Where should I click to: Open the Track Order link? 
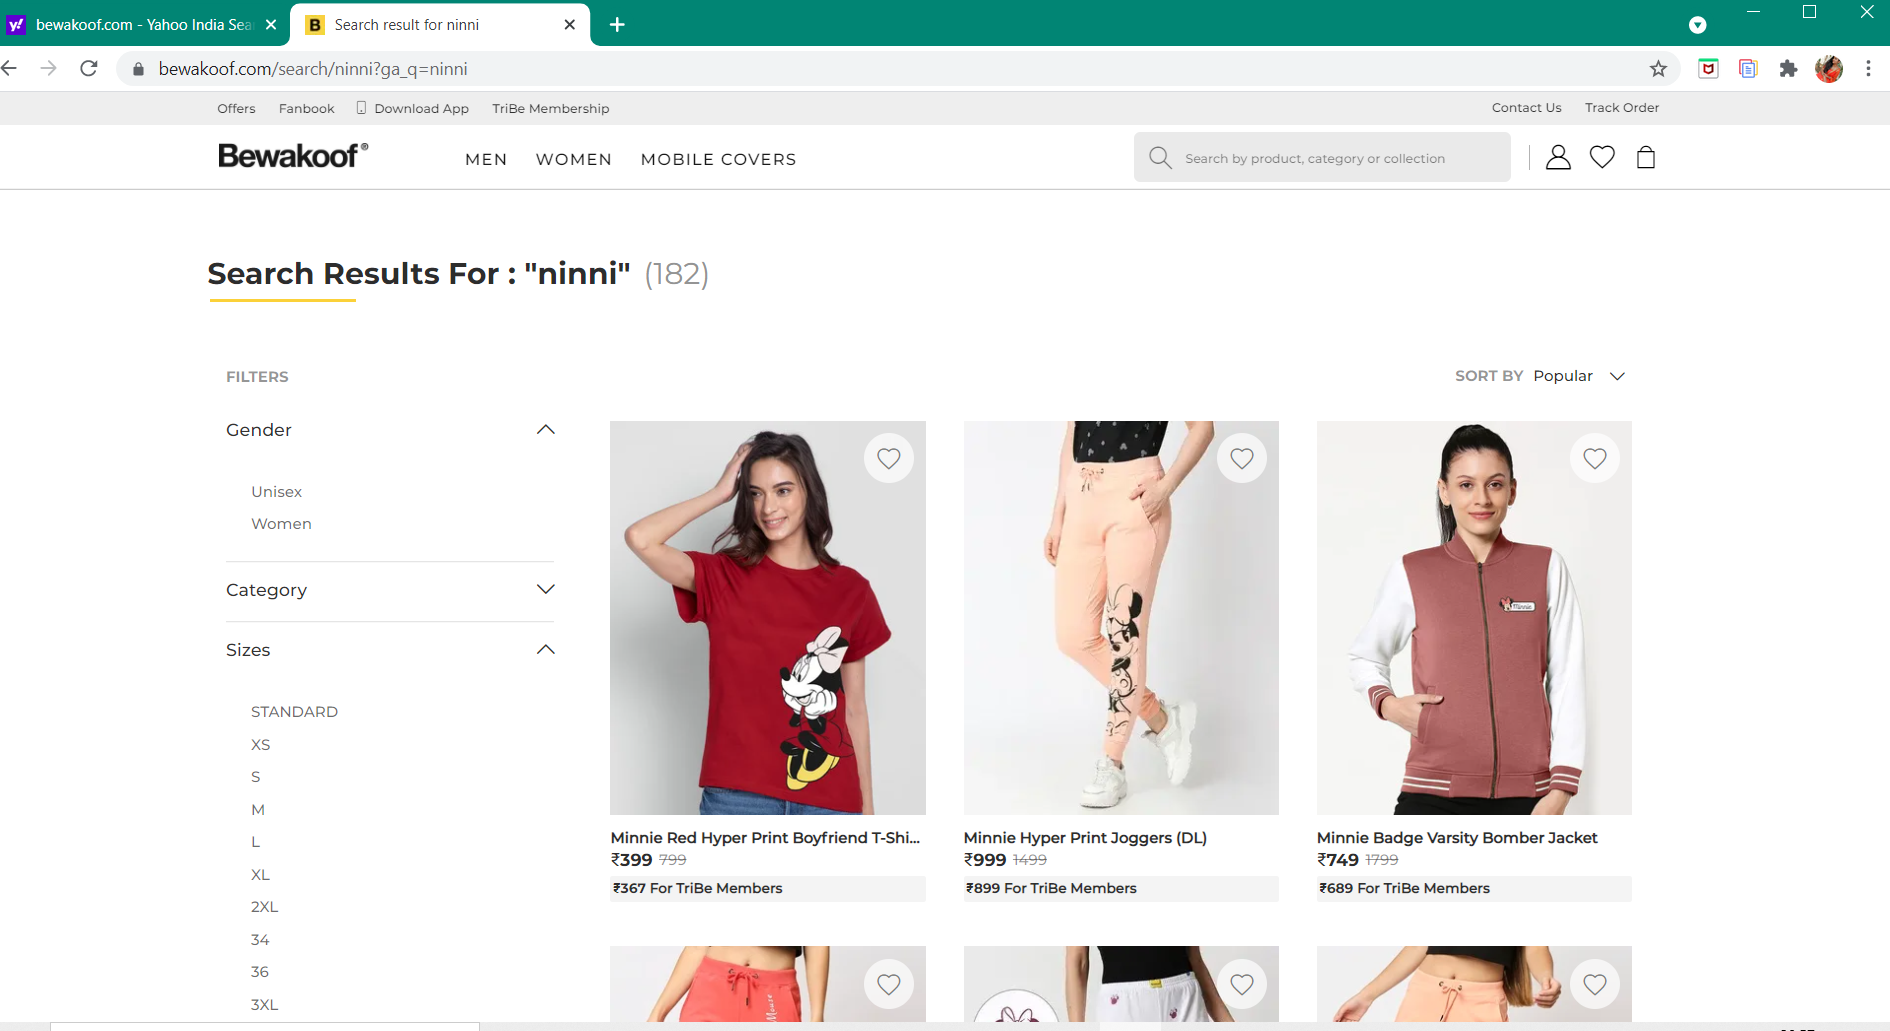point(1621,108)
